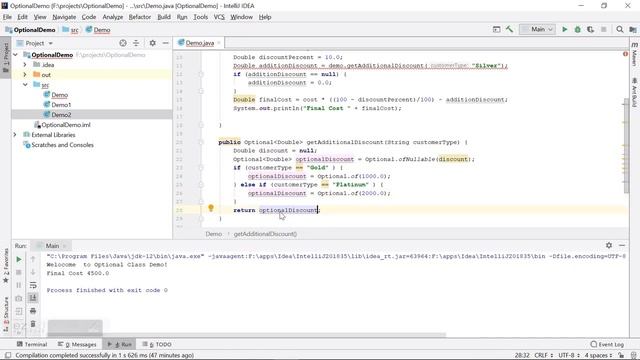The image size is (640, 360).
Task: Rerun Main with green arrow in Run panel
Action: 19,259
